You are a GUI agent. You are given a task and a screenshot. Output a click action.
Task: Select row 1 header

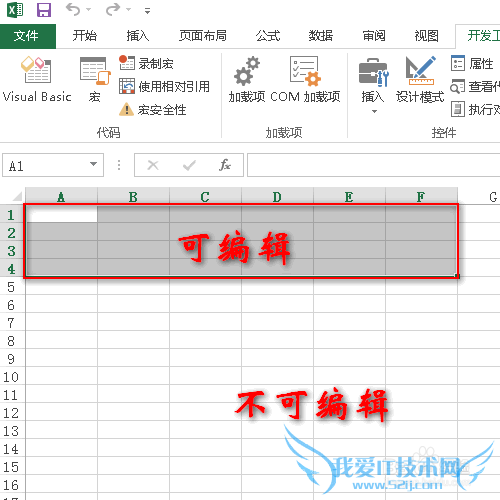12,215
